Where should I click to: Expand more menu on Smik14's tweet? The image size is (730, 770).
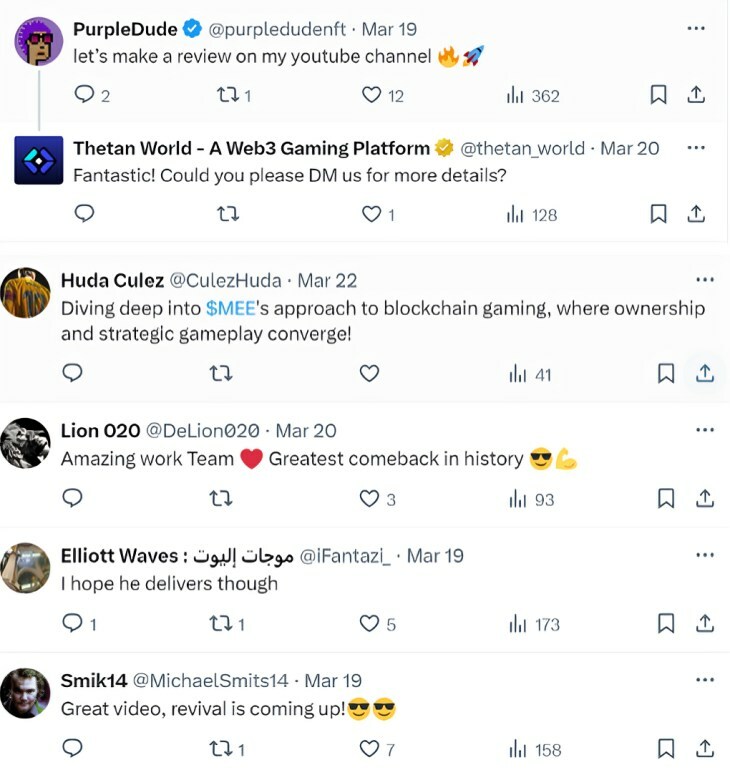[704, 680]
